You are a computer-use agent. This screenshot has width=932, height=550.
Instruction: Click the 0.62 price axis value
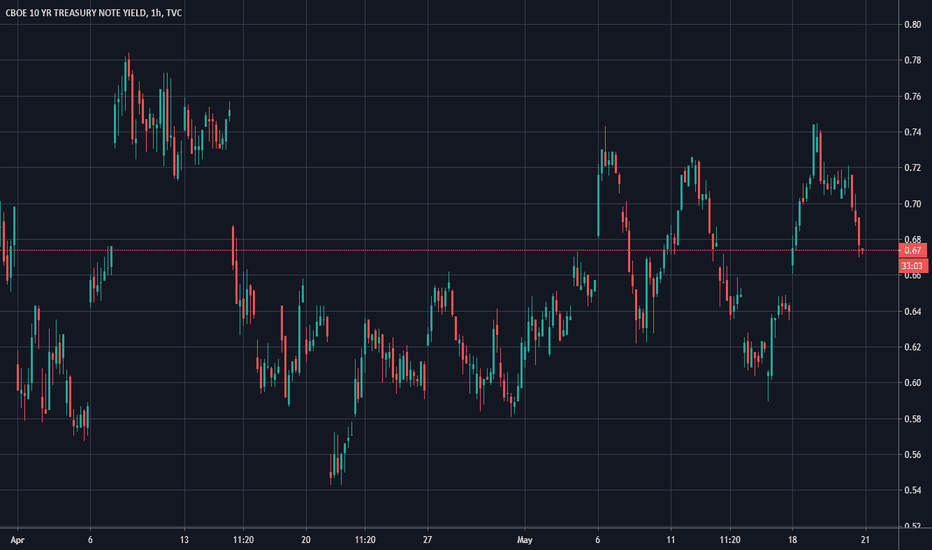912,347
